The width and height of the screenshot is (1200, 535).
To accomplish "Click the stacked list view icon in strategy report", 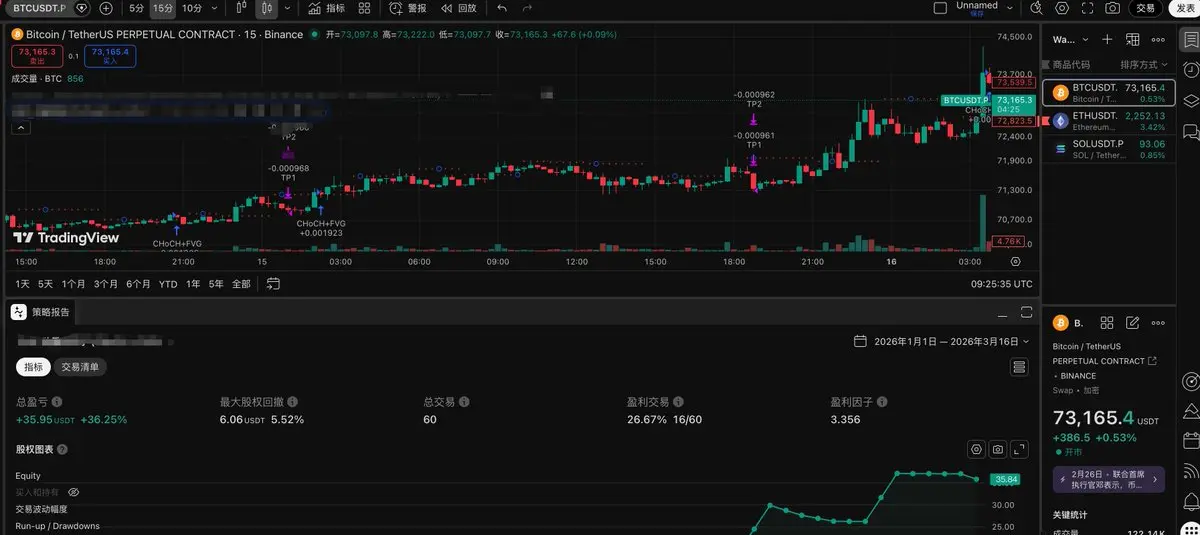I will pos(1019,367).
